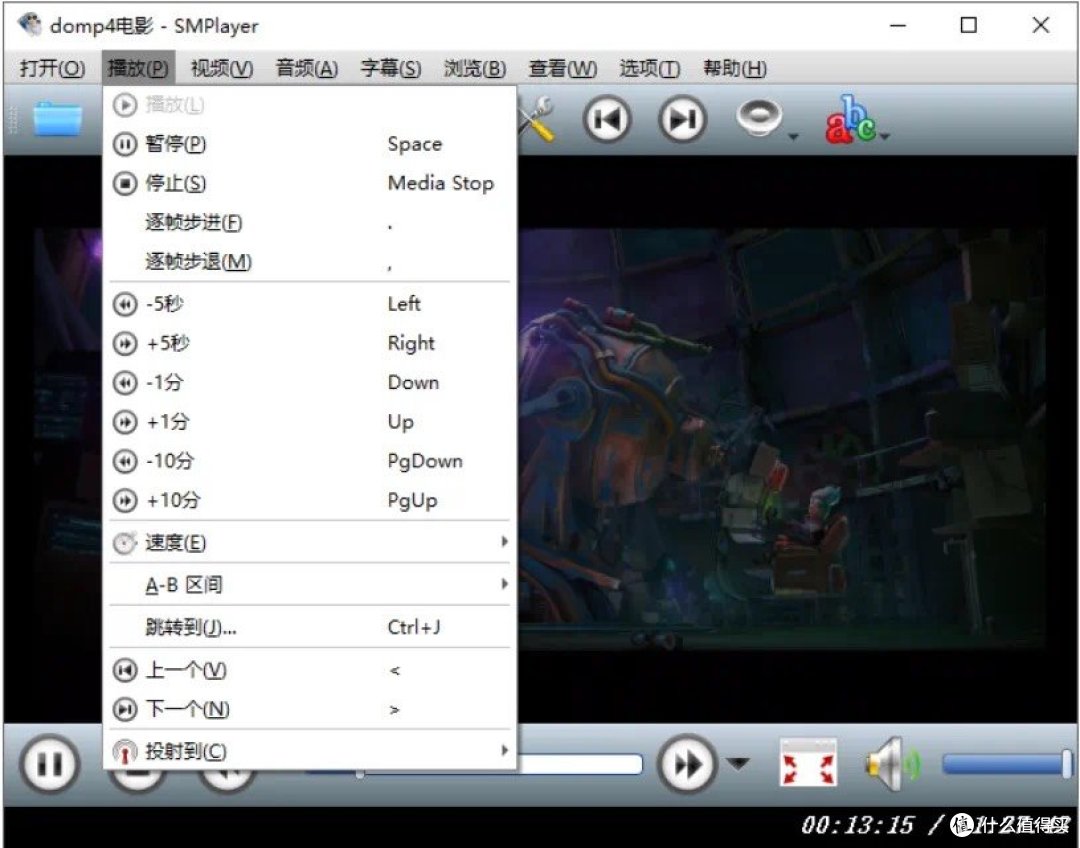The height and width of the screenshot is (848, 1080).
Task: Open a video with the folder toolbar icon
Action: pos(57,118)
